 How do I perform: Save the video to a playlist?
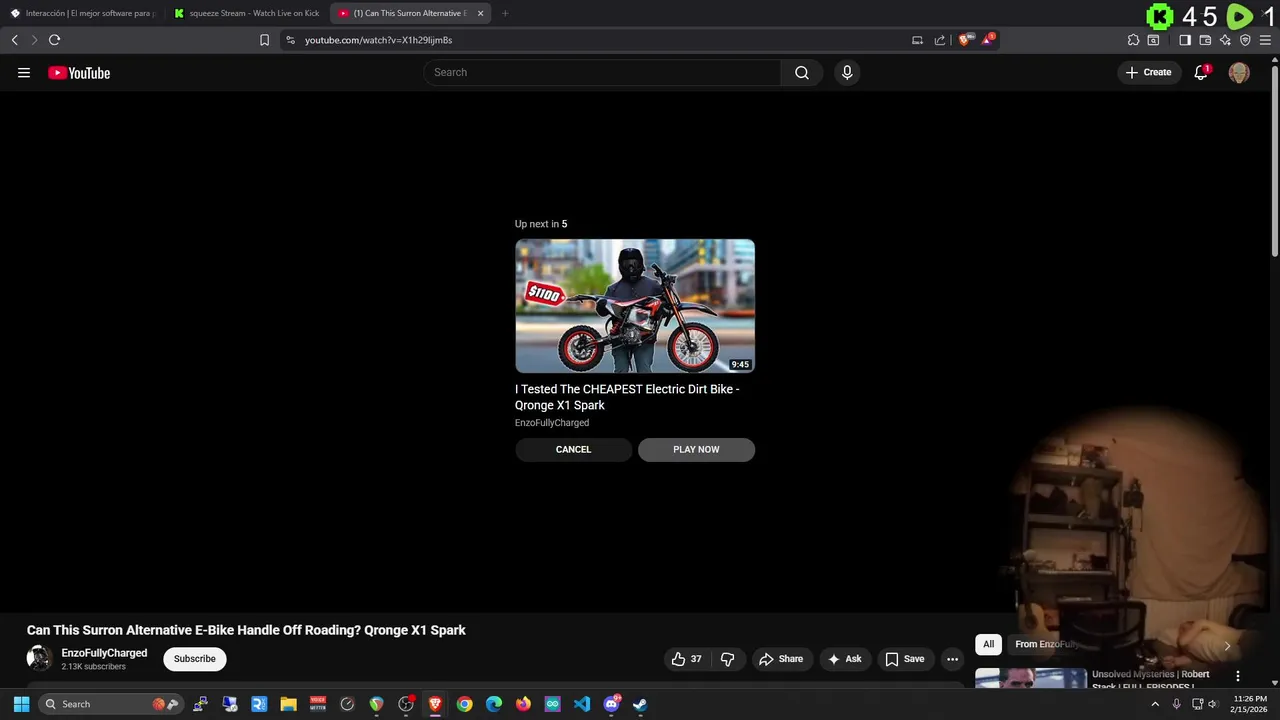905,659
